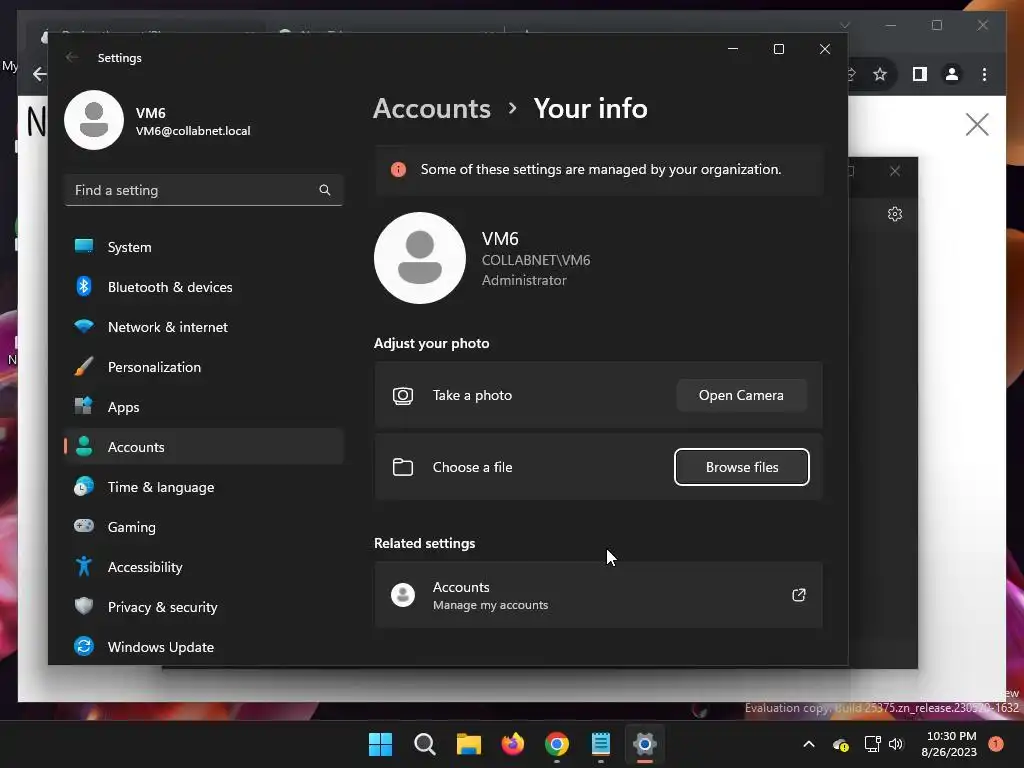Click the OneDrive cloud tray icon

point(840,744)
